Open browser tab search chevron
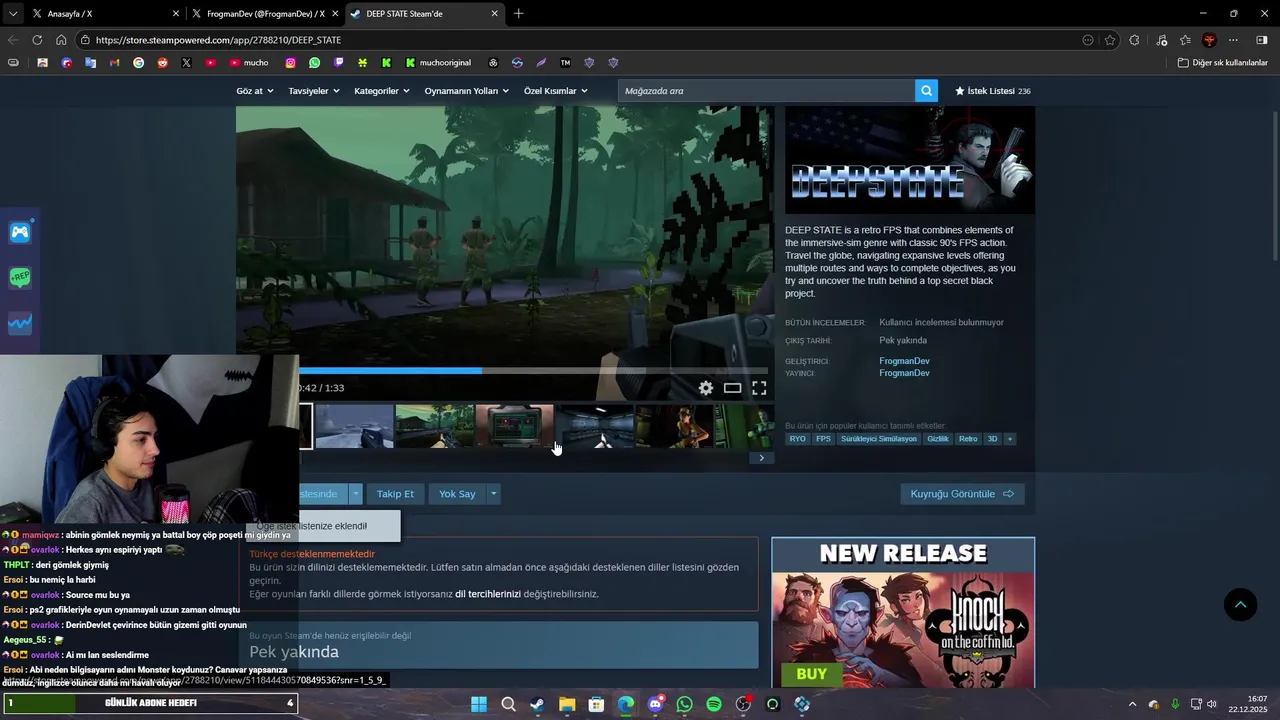 click(x=12, y=14)
